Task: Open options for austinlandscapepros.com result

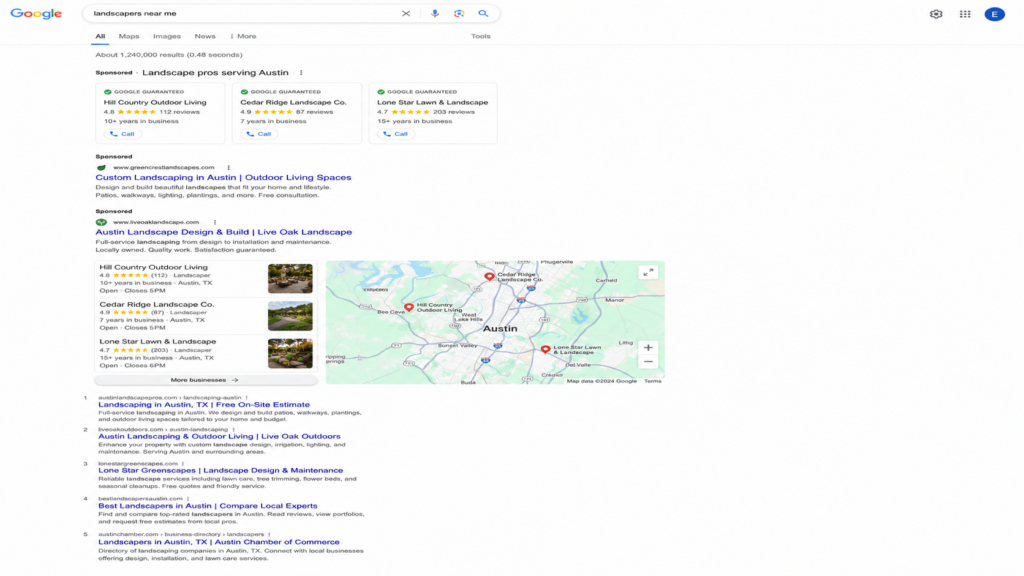Action: pyautogui.click(x=247, y=397)
